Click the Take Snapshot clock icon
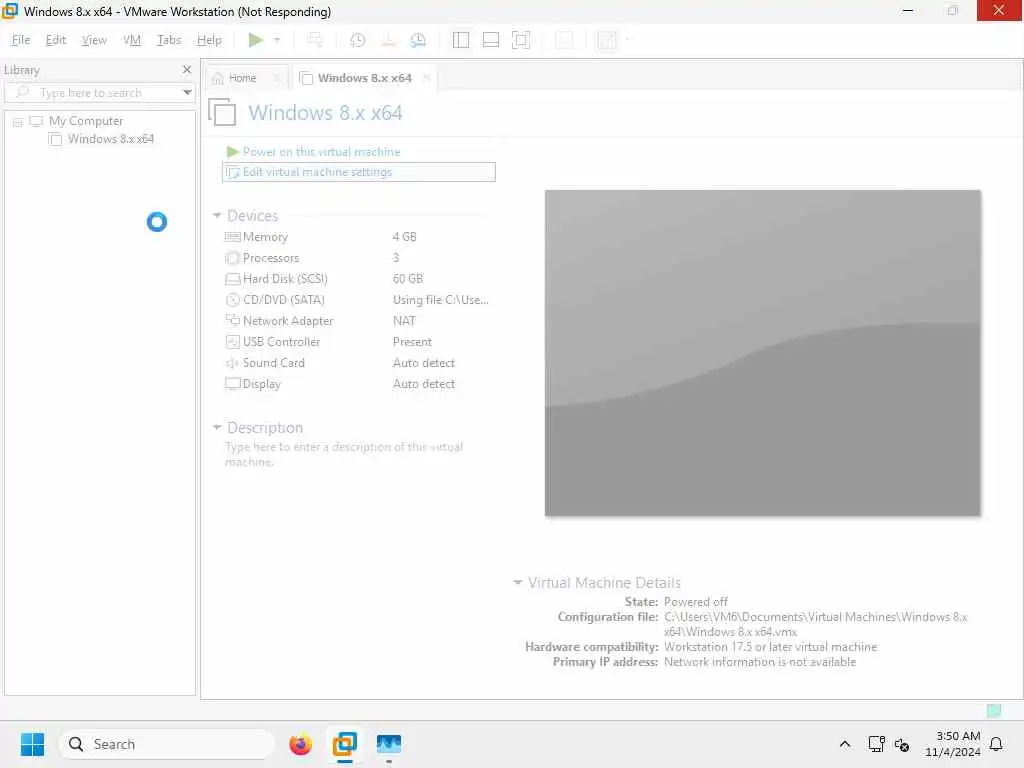The width and height of the screenshot is (1024, 768). 357,40
